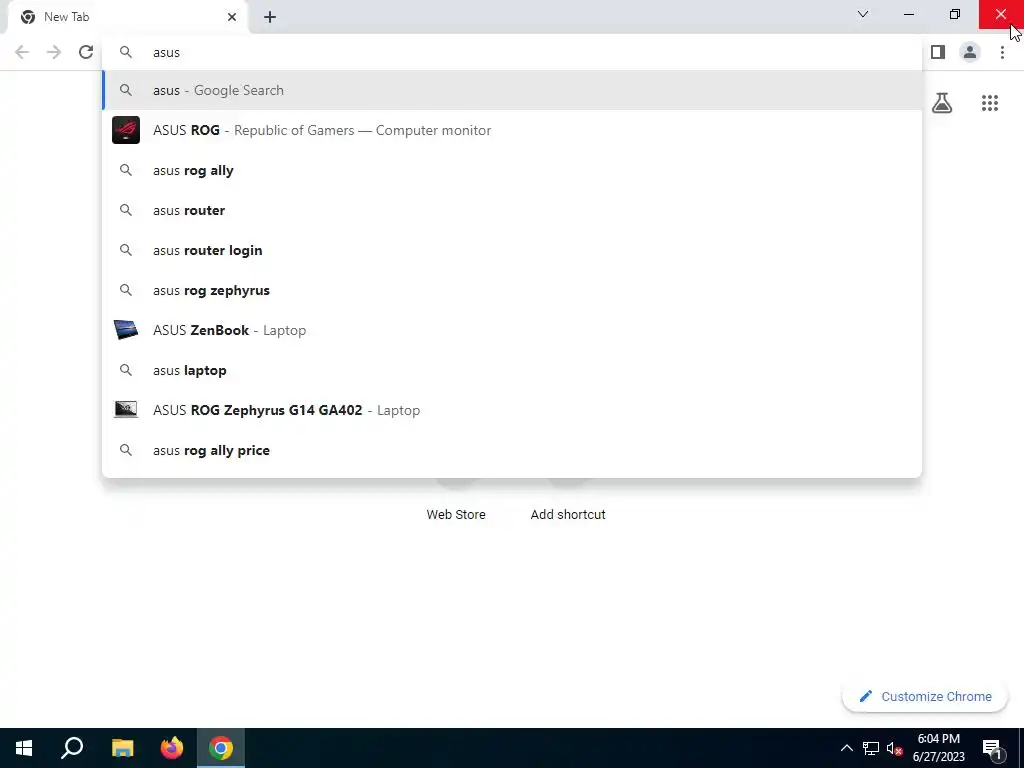The image size is (1024, 768).
Task: Open the Web Store shortcut
Action: pyautogui.click(x=456, y=515)
